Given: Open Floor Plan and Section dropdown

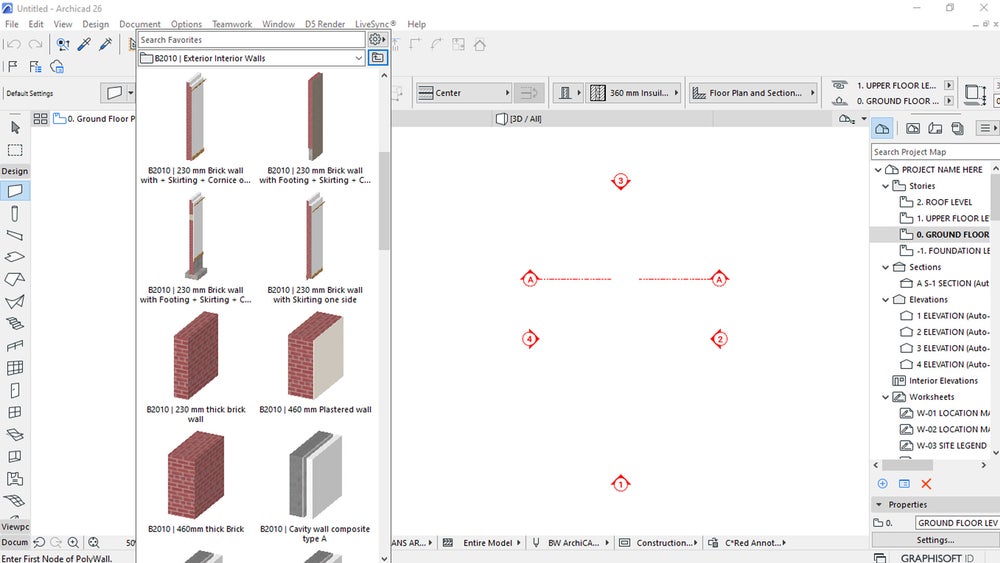Looking at the screenshot, I should 753,92.
